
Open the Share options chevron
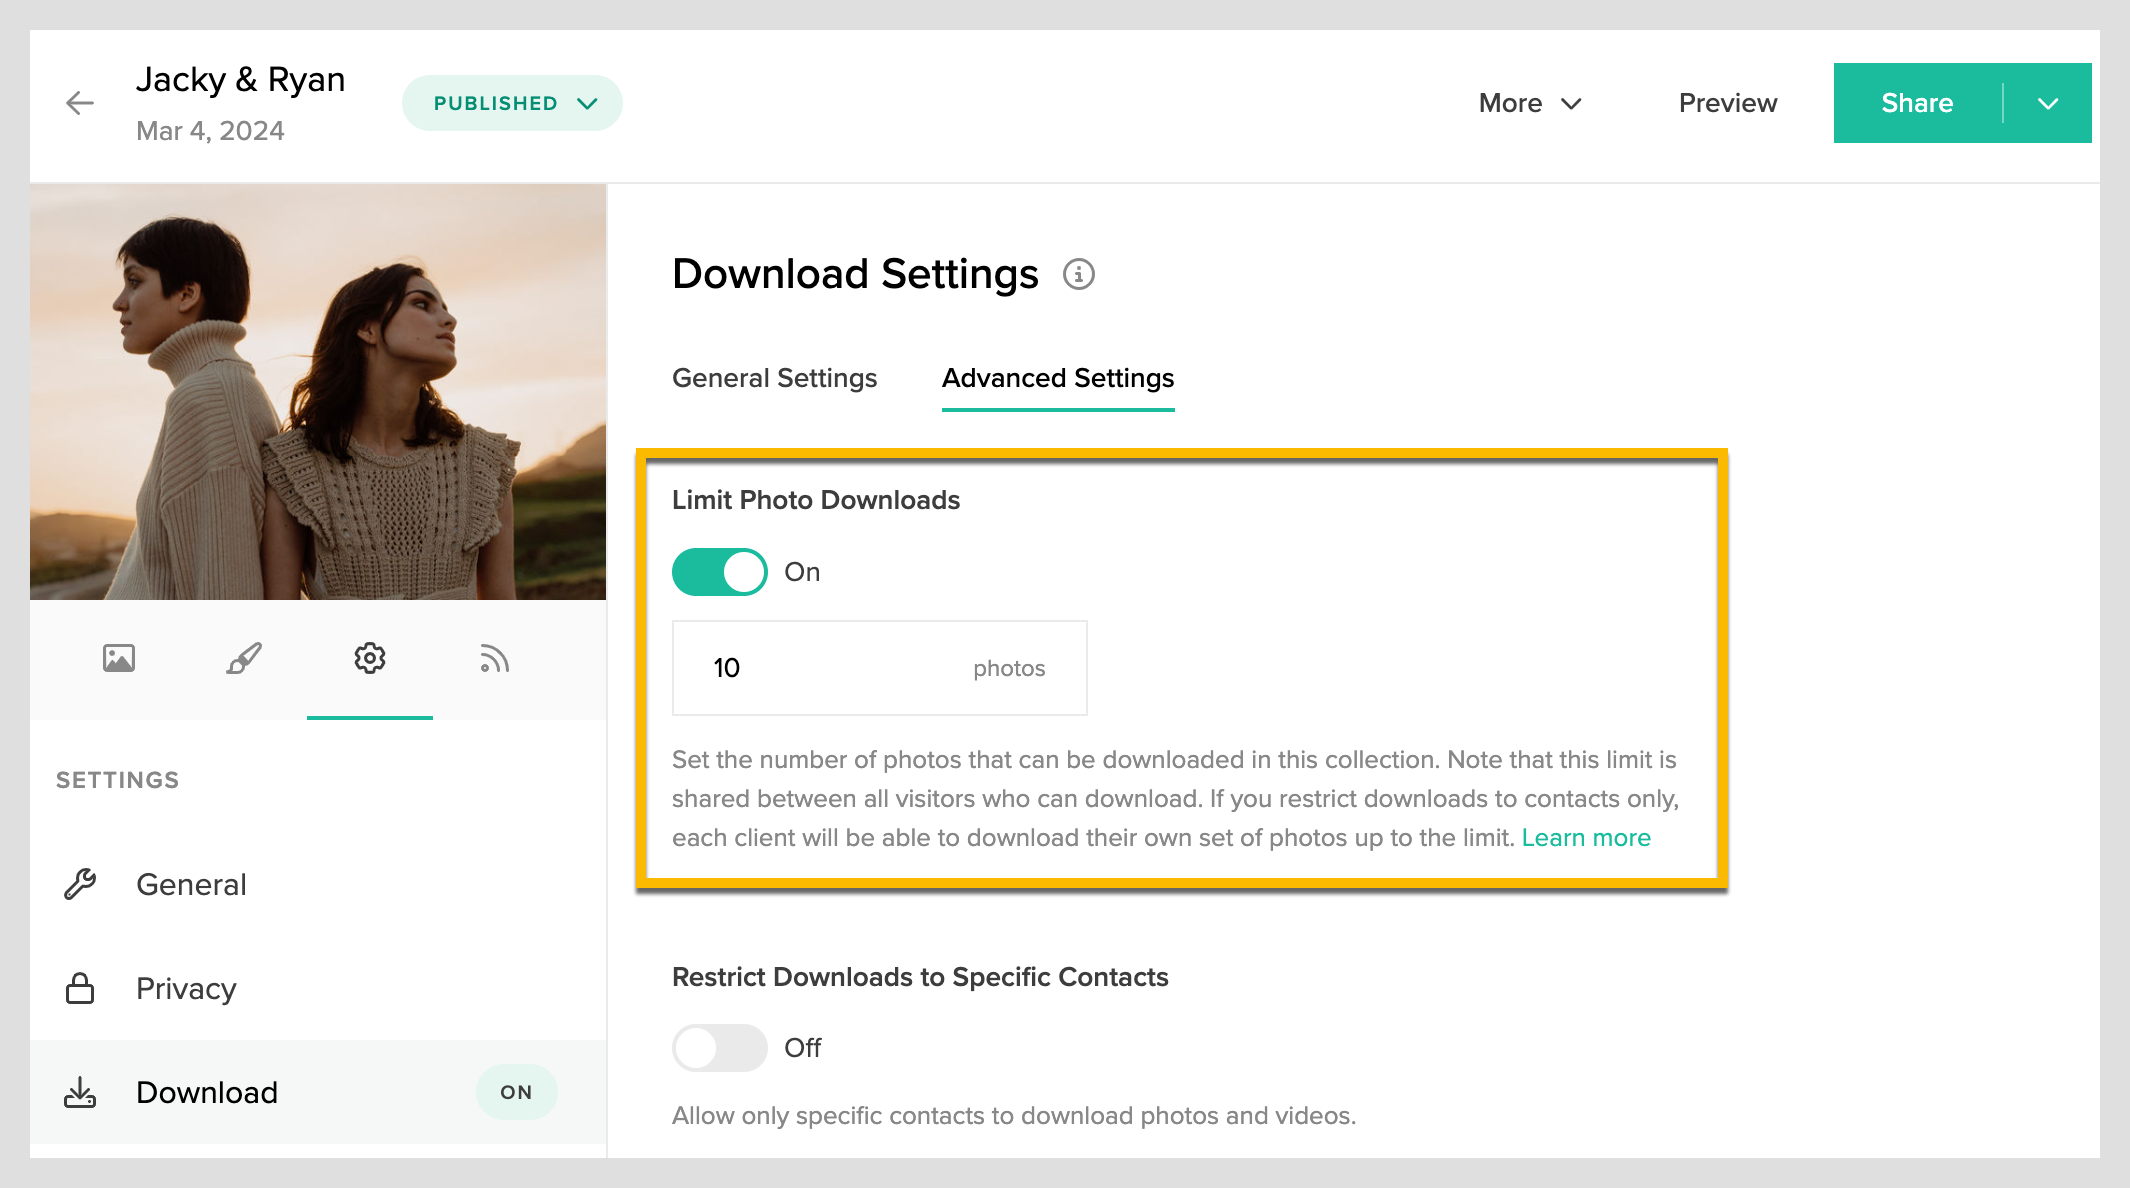pyautogui.click(x=2048, y=102)
